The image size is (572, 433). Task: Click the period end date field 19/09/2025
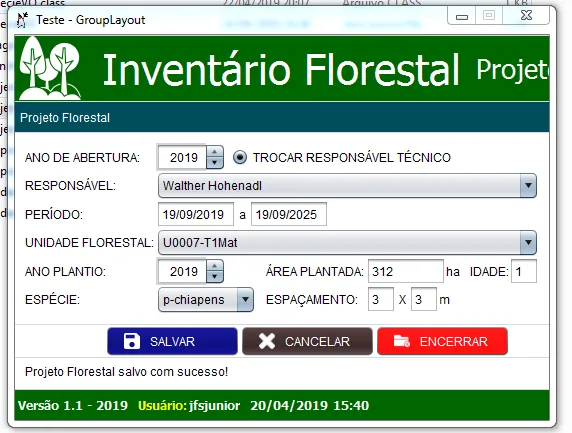(289, 214)
